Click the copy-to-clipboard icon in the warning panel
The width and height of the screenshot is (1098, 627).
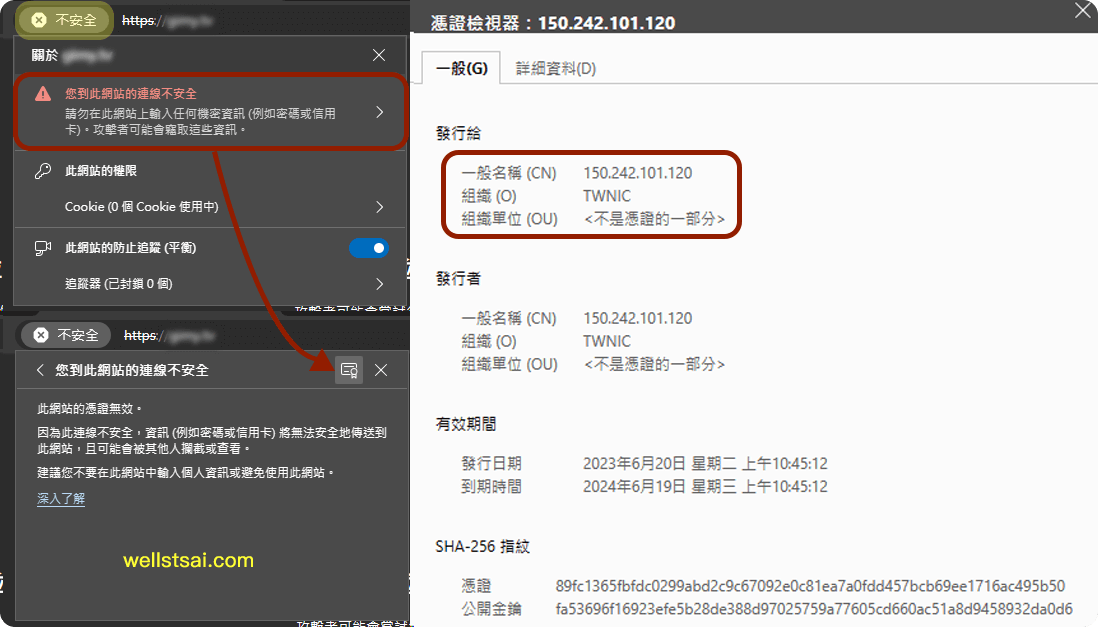349,370
